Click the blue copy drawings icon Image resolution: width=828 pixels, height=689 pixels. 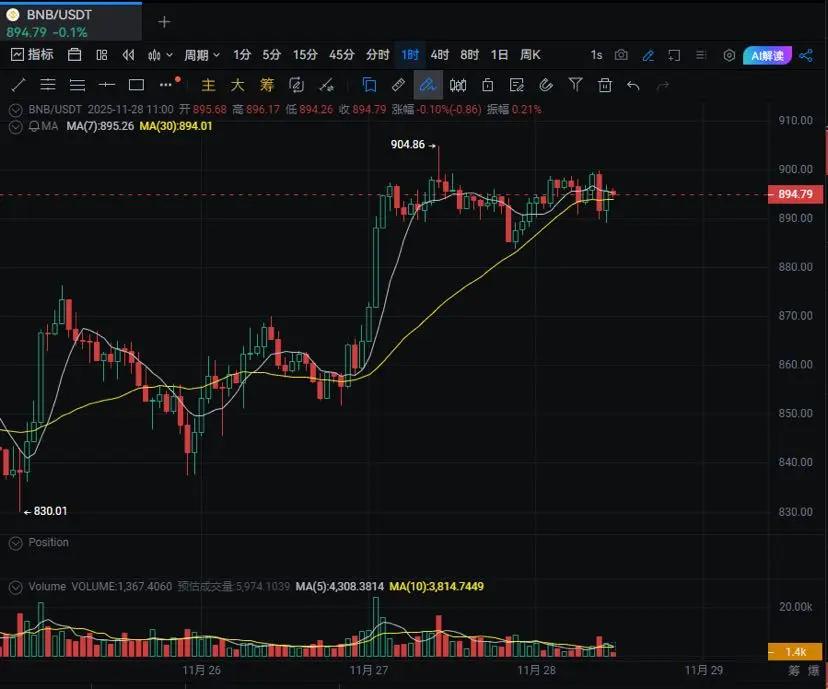pyautogui.click(x=369, y=85)
